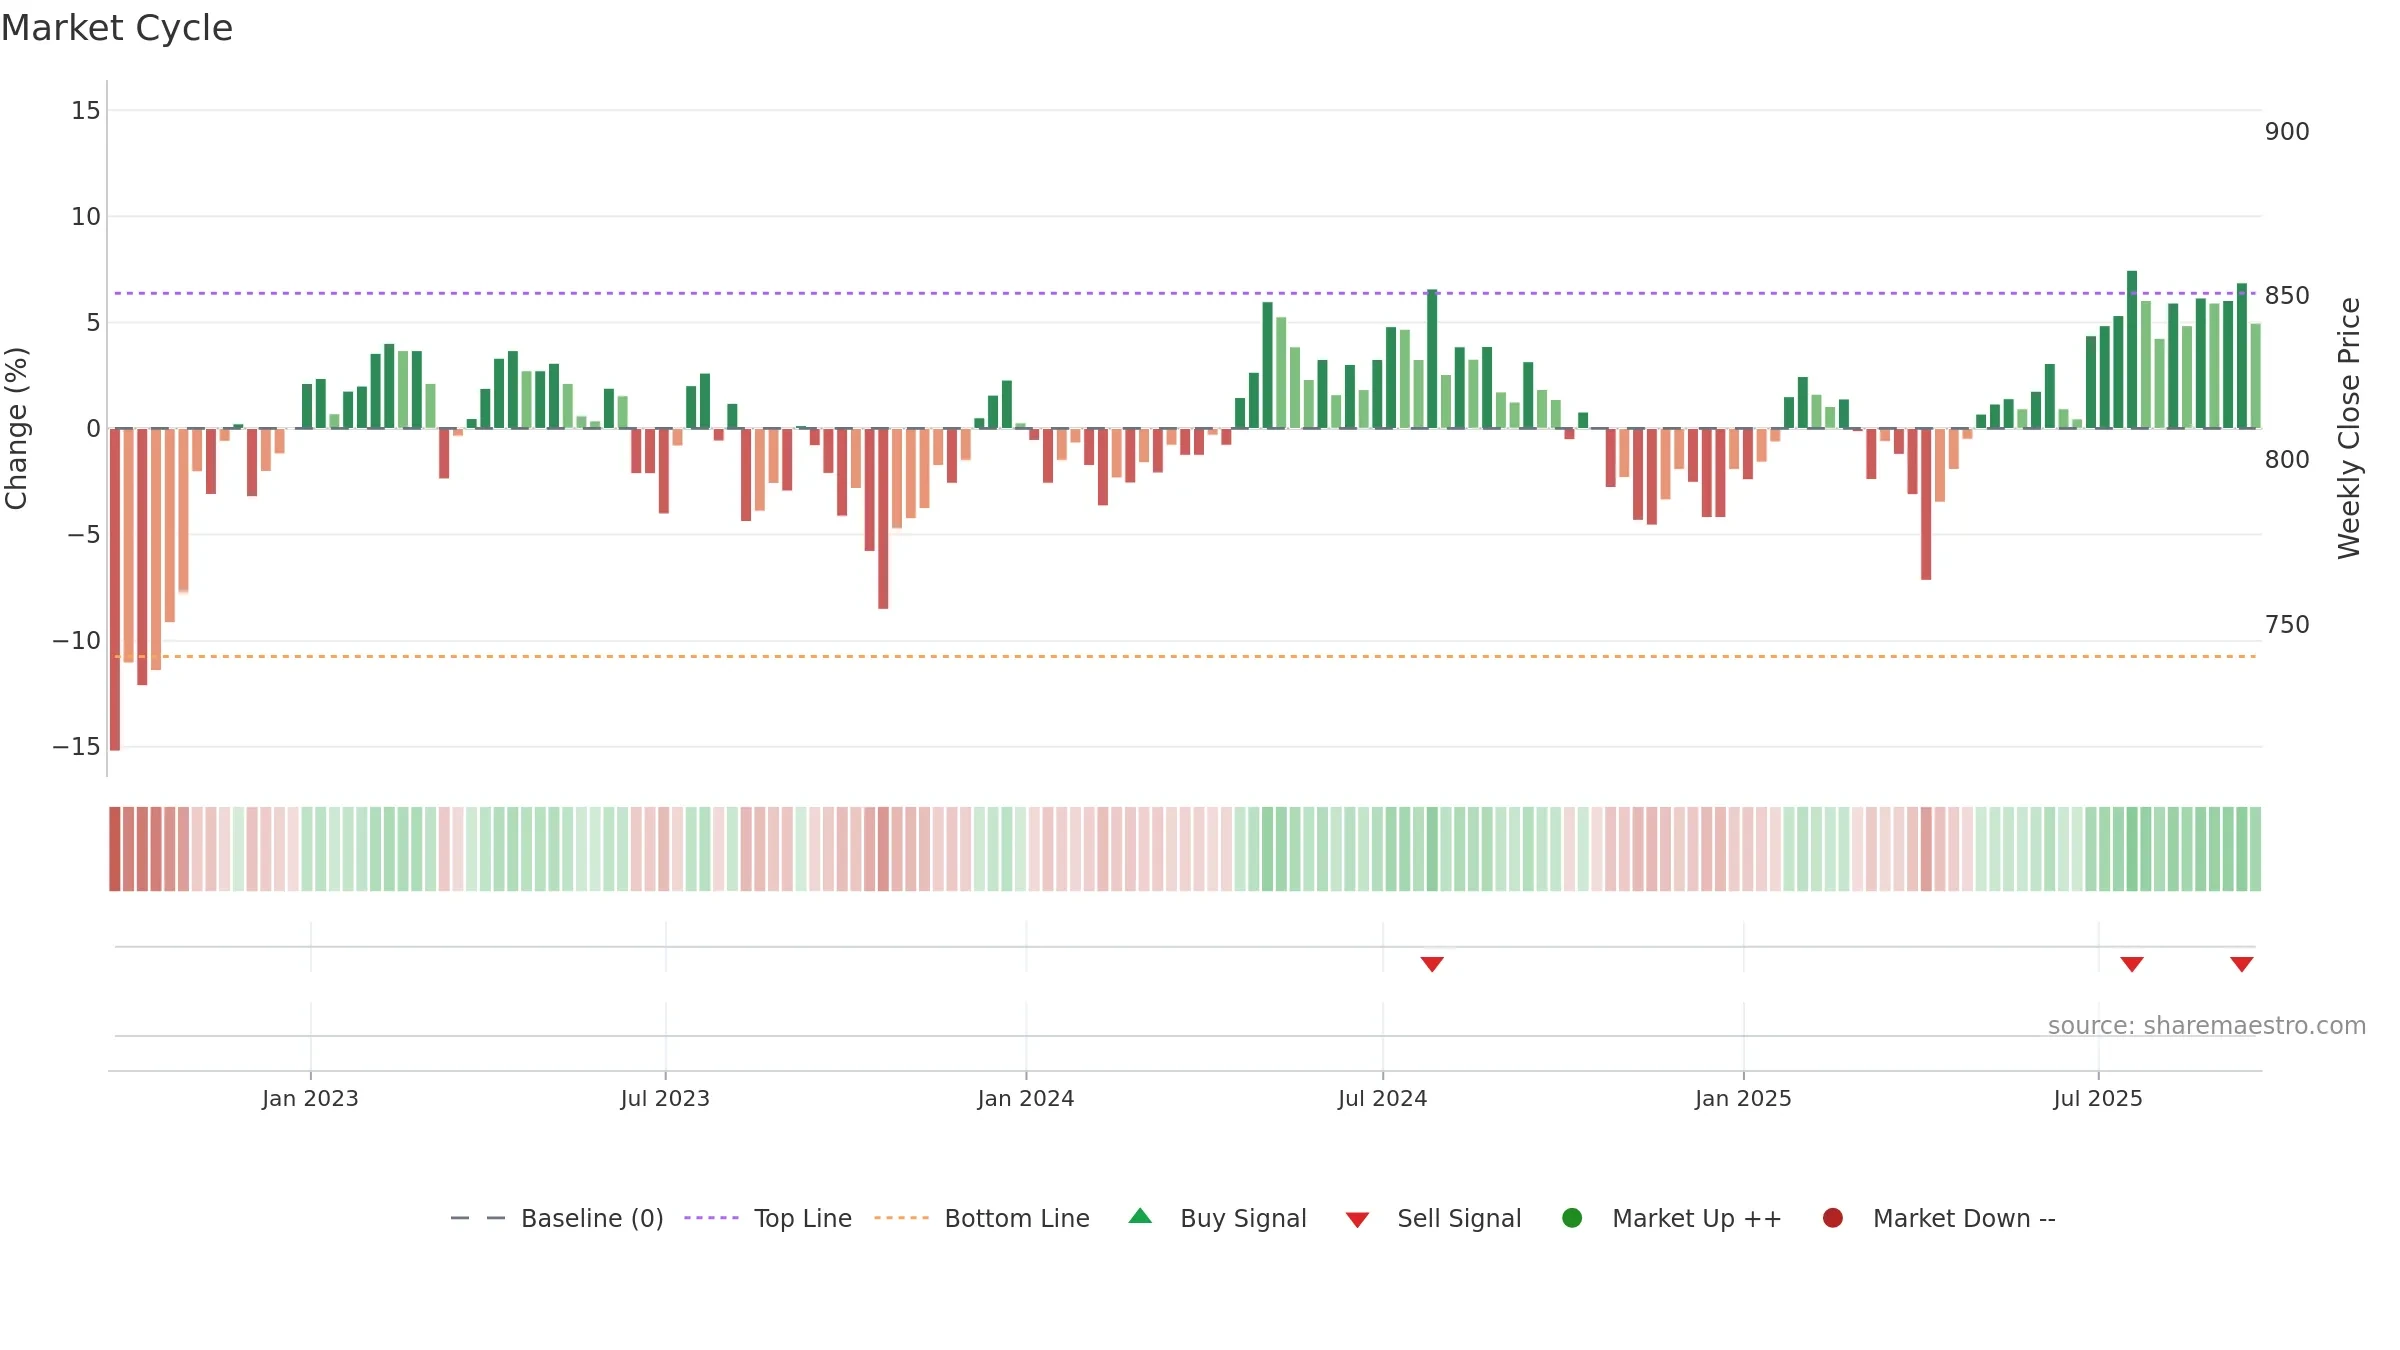Click the Jan 2025 axis label
The height and width of the screenshot is (1350, 2400).
point(1743,1098)
